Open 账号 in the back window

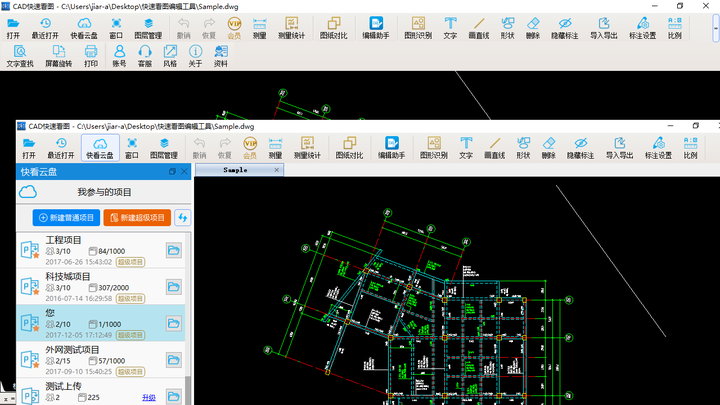coord(119,56)
